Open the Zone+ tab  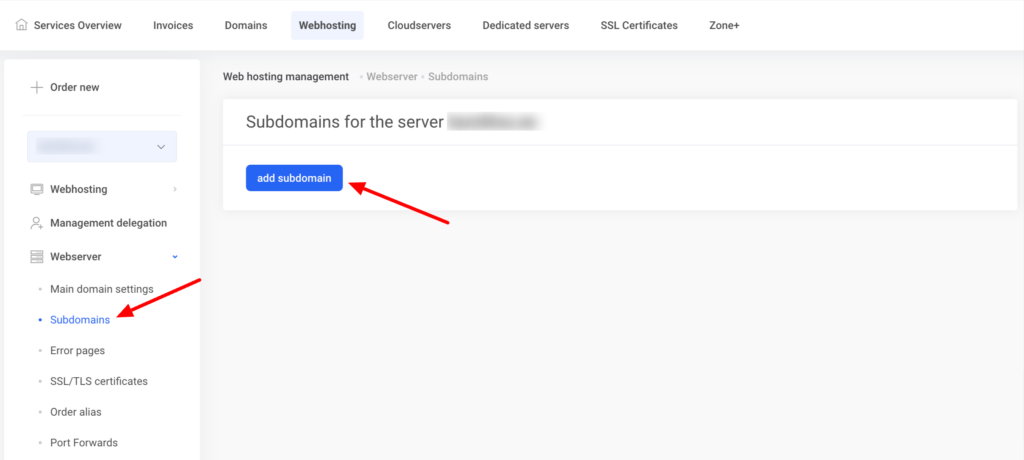coord(724,25)
